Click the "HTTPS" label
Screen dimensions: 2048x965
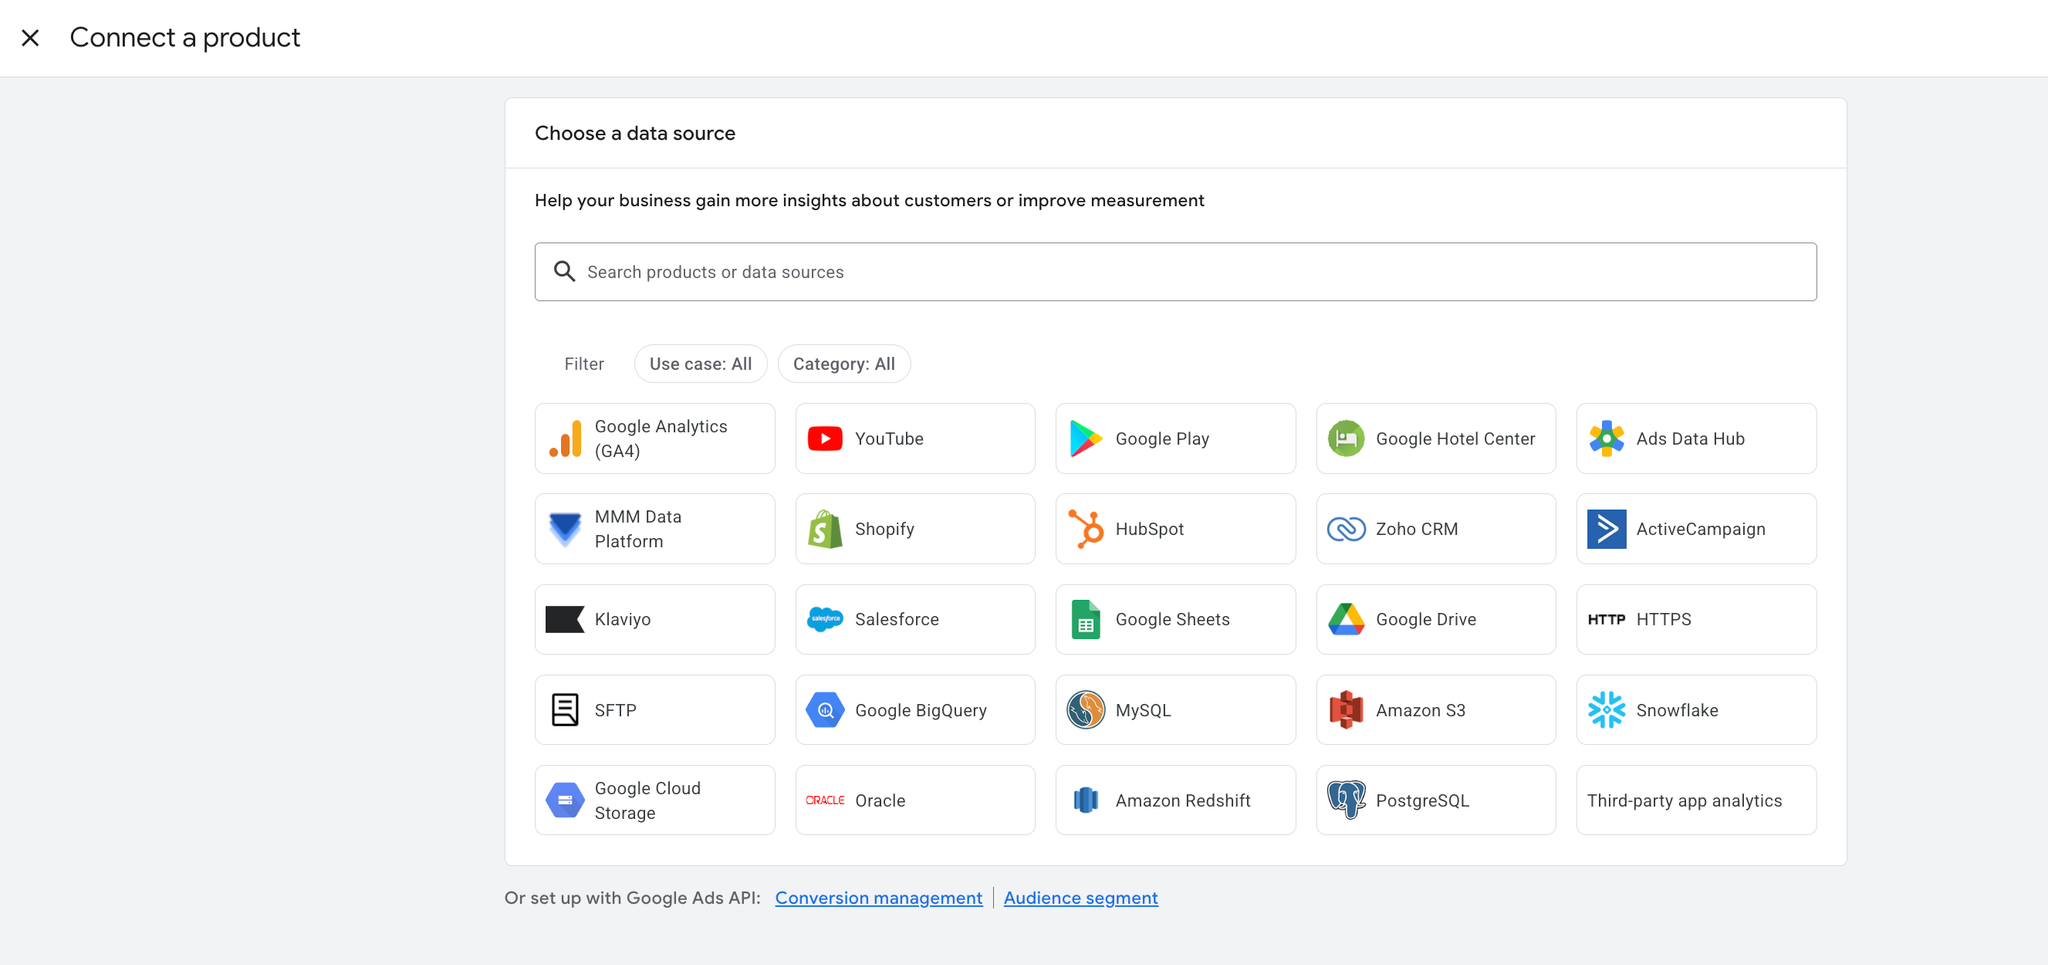click(x=1664, y=620)
